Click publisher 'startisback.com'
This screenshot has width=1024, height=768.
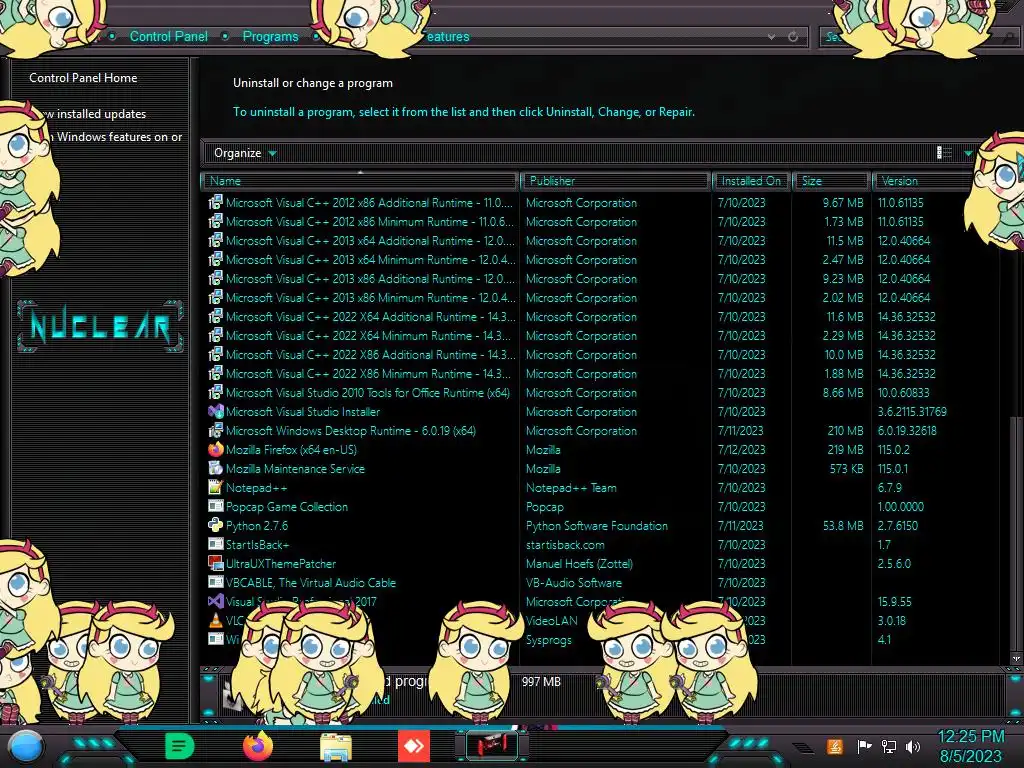[x=565, y=544]
